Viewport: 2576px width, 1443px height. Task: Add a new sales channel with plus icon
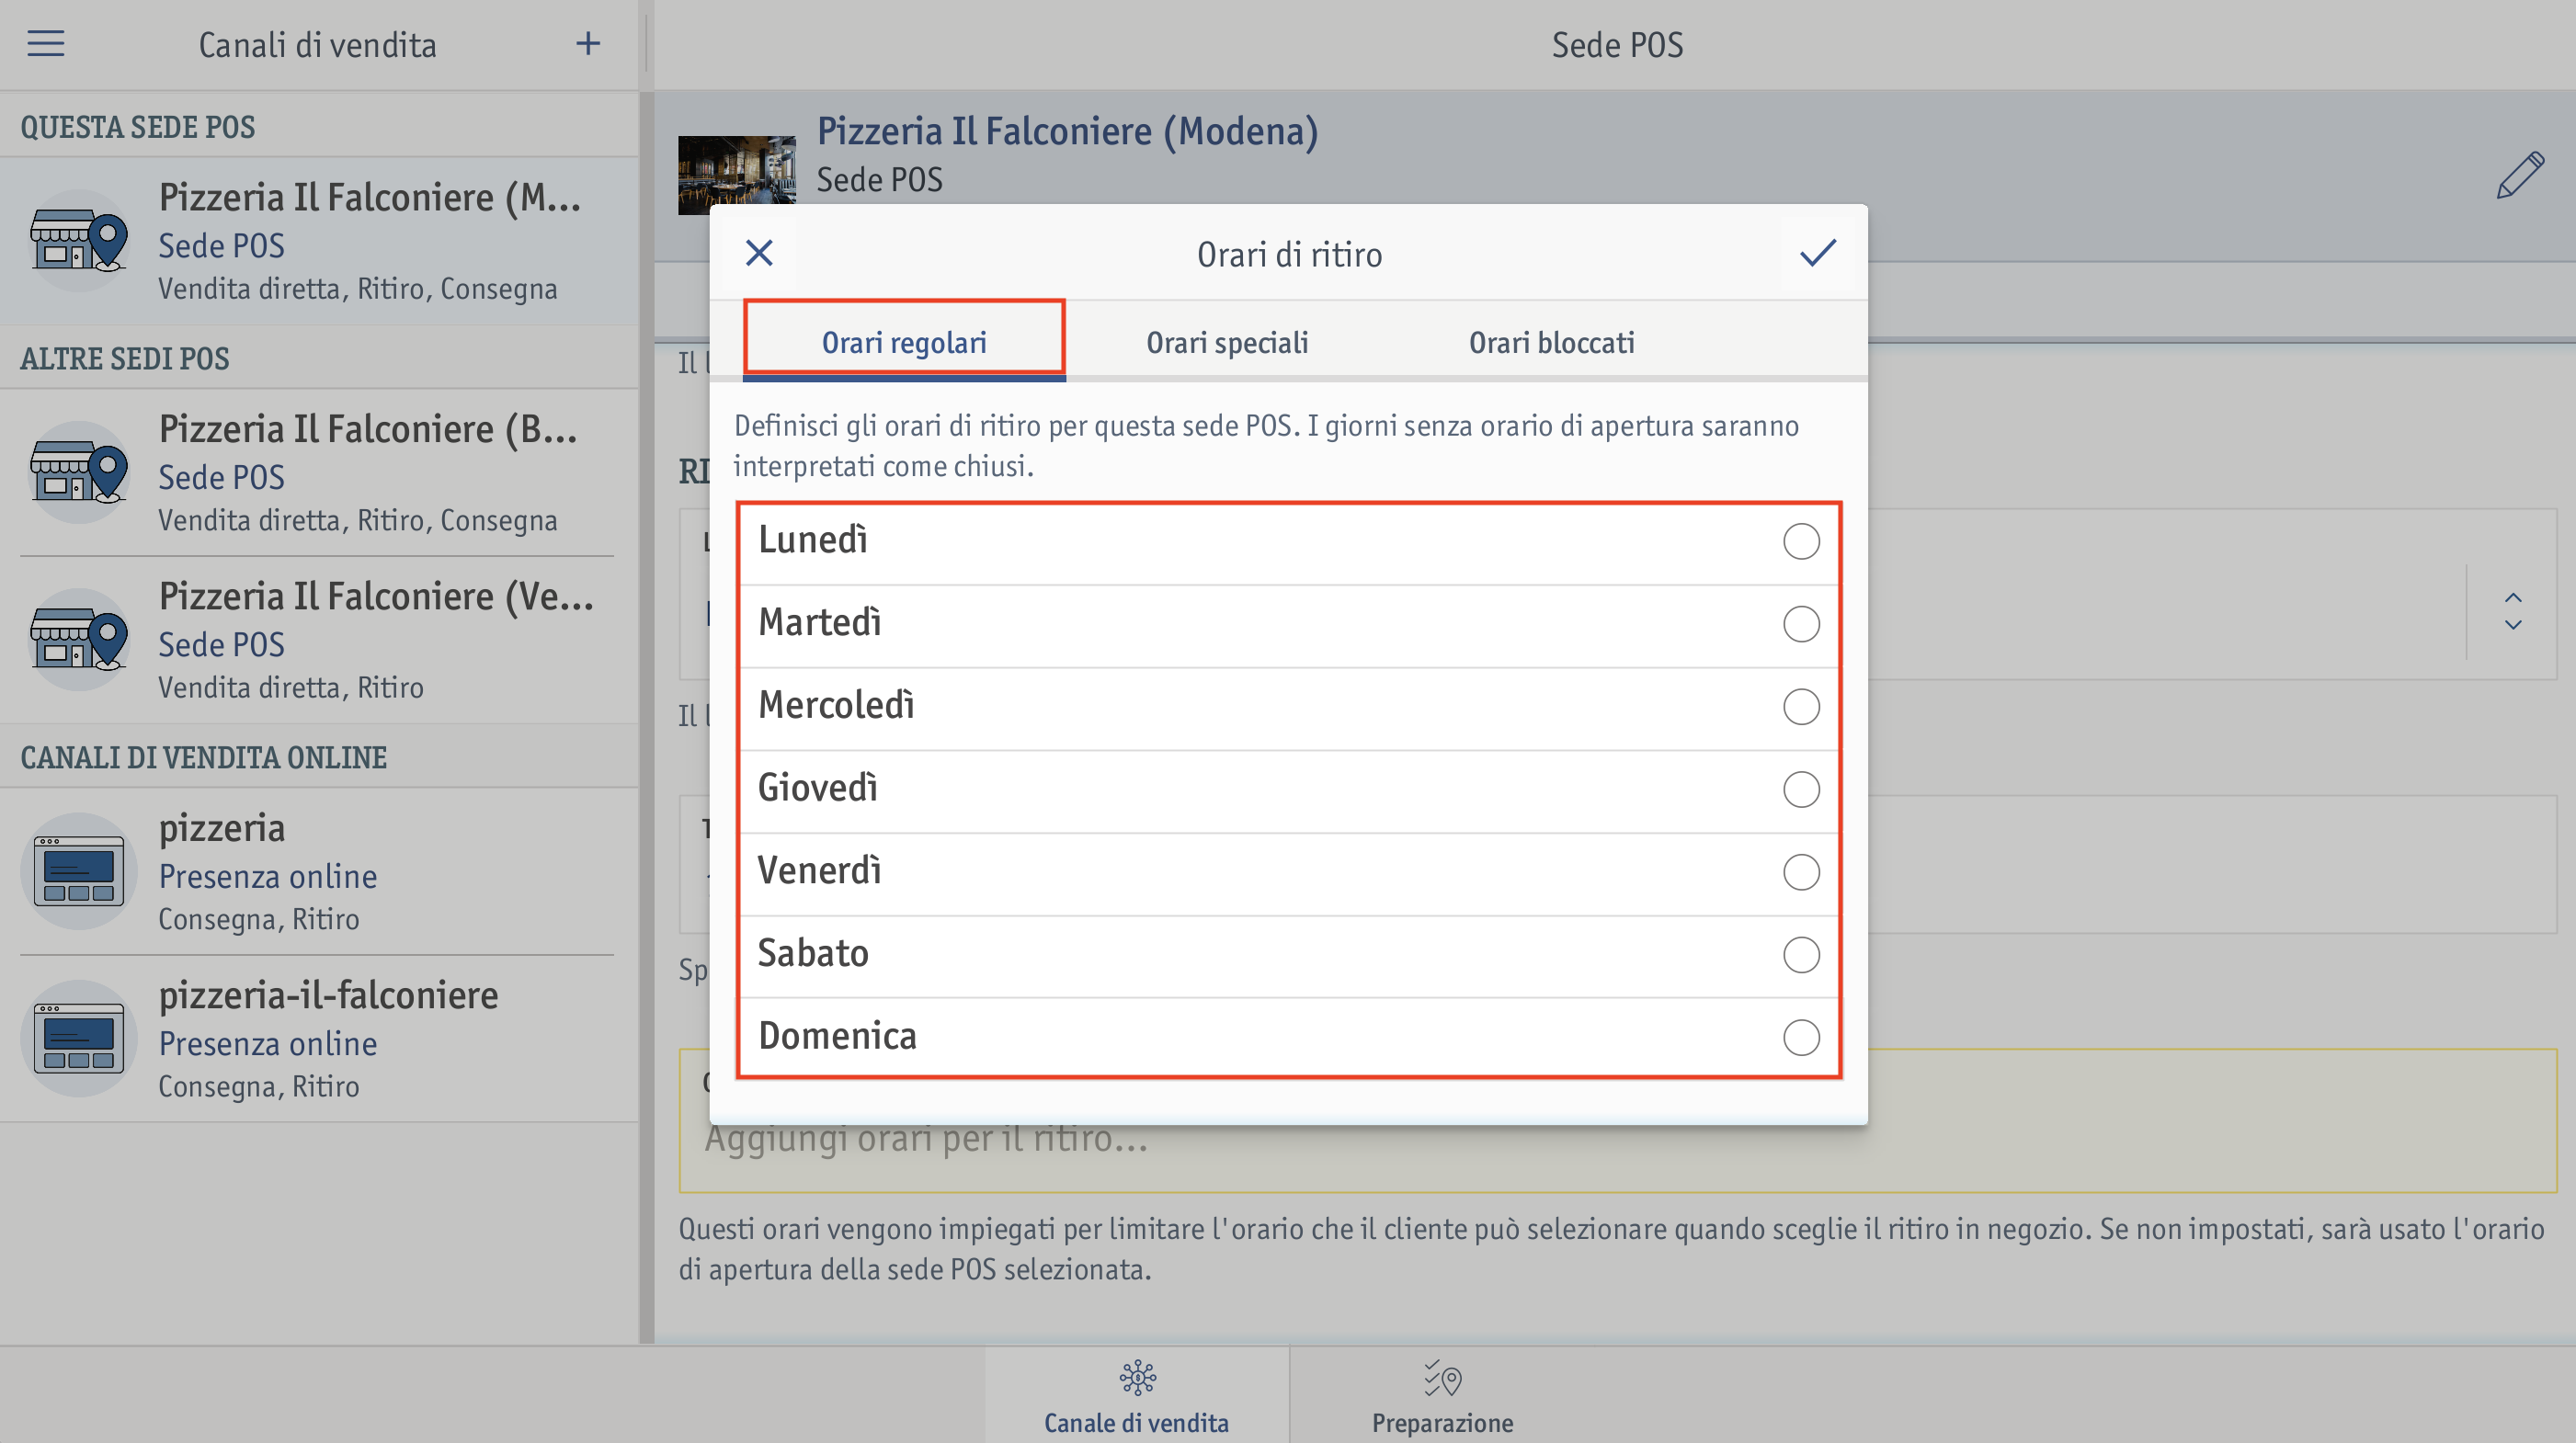(588, 43)
